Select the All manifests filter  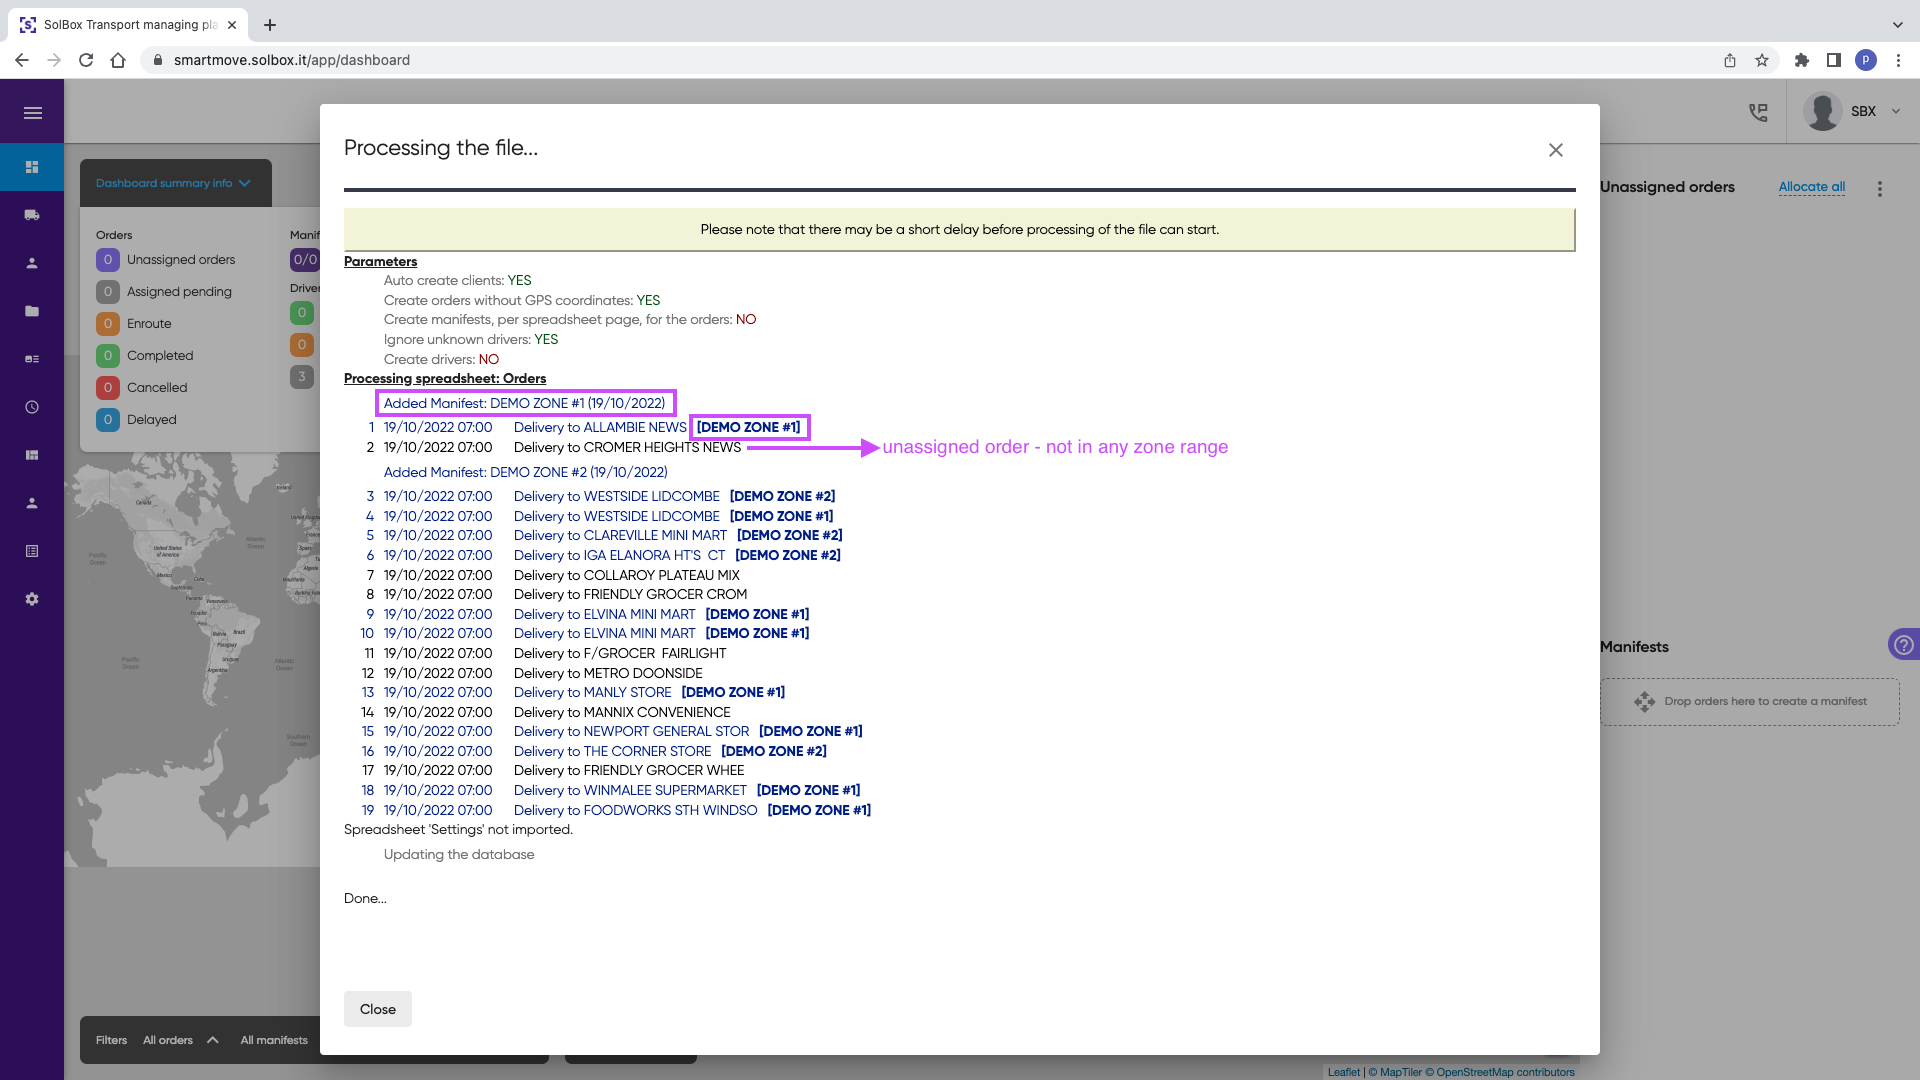point(274,1040)
